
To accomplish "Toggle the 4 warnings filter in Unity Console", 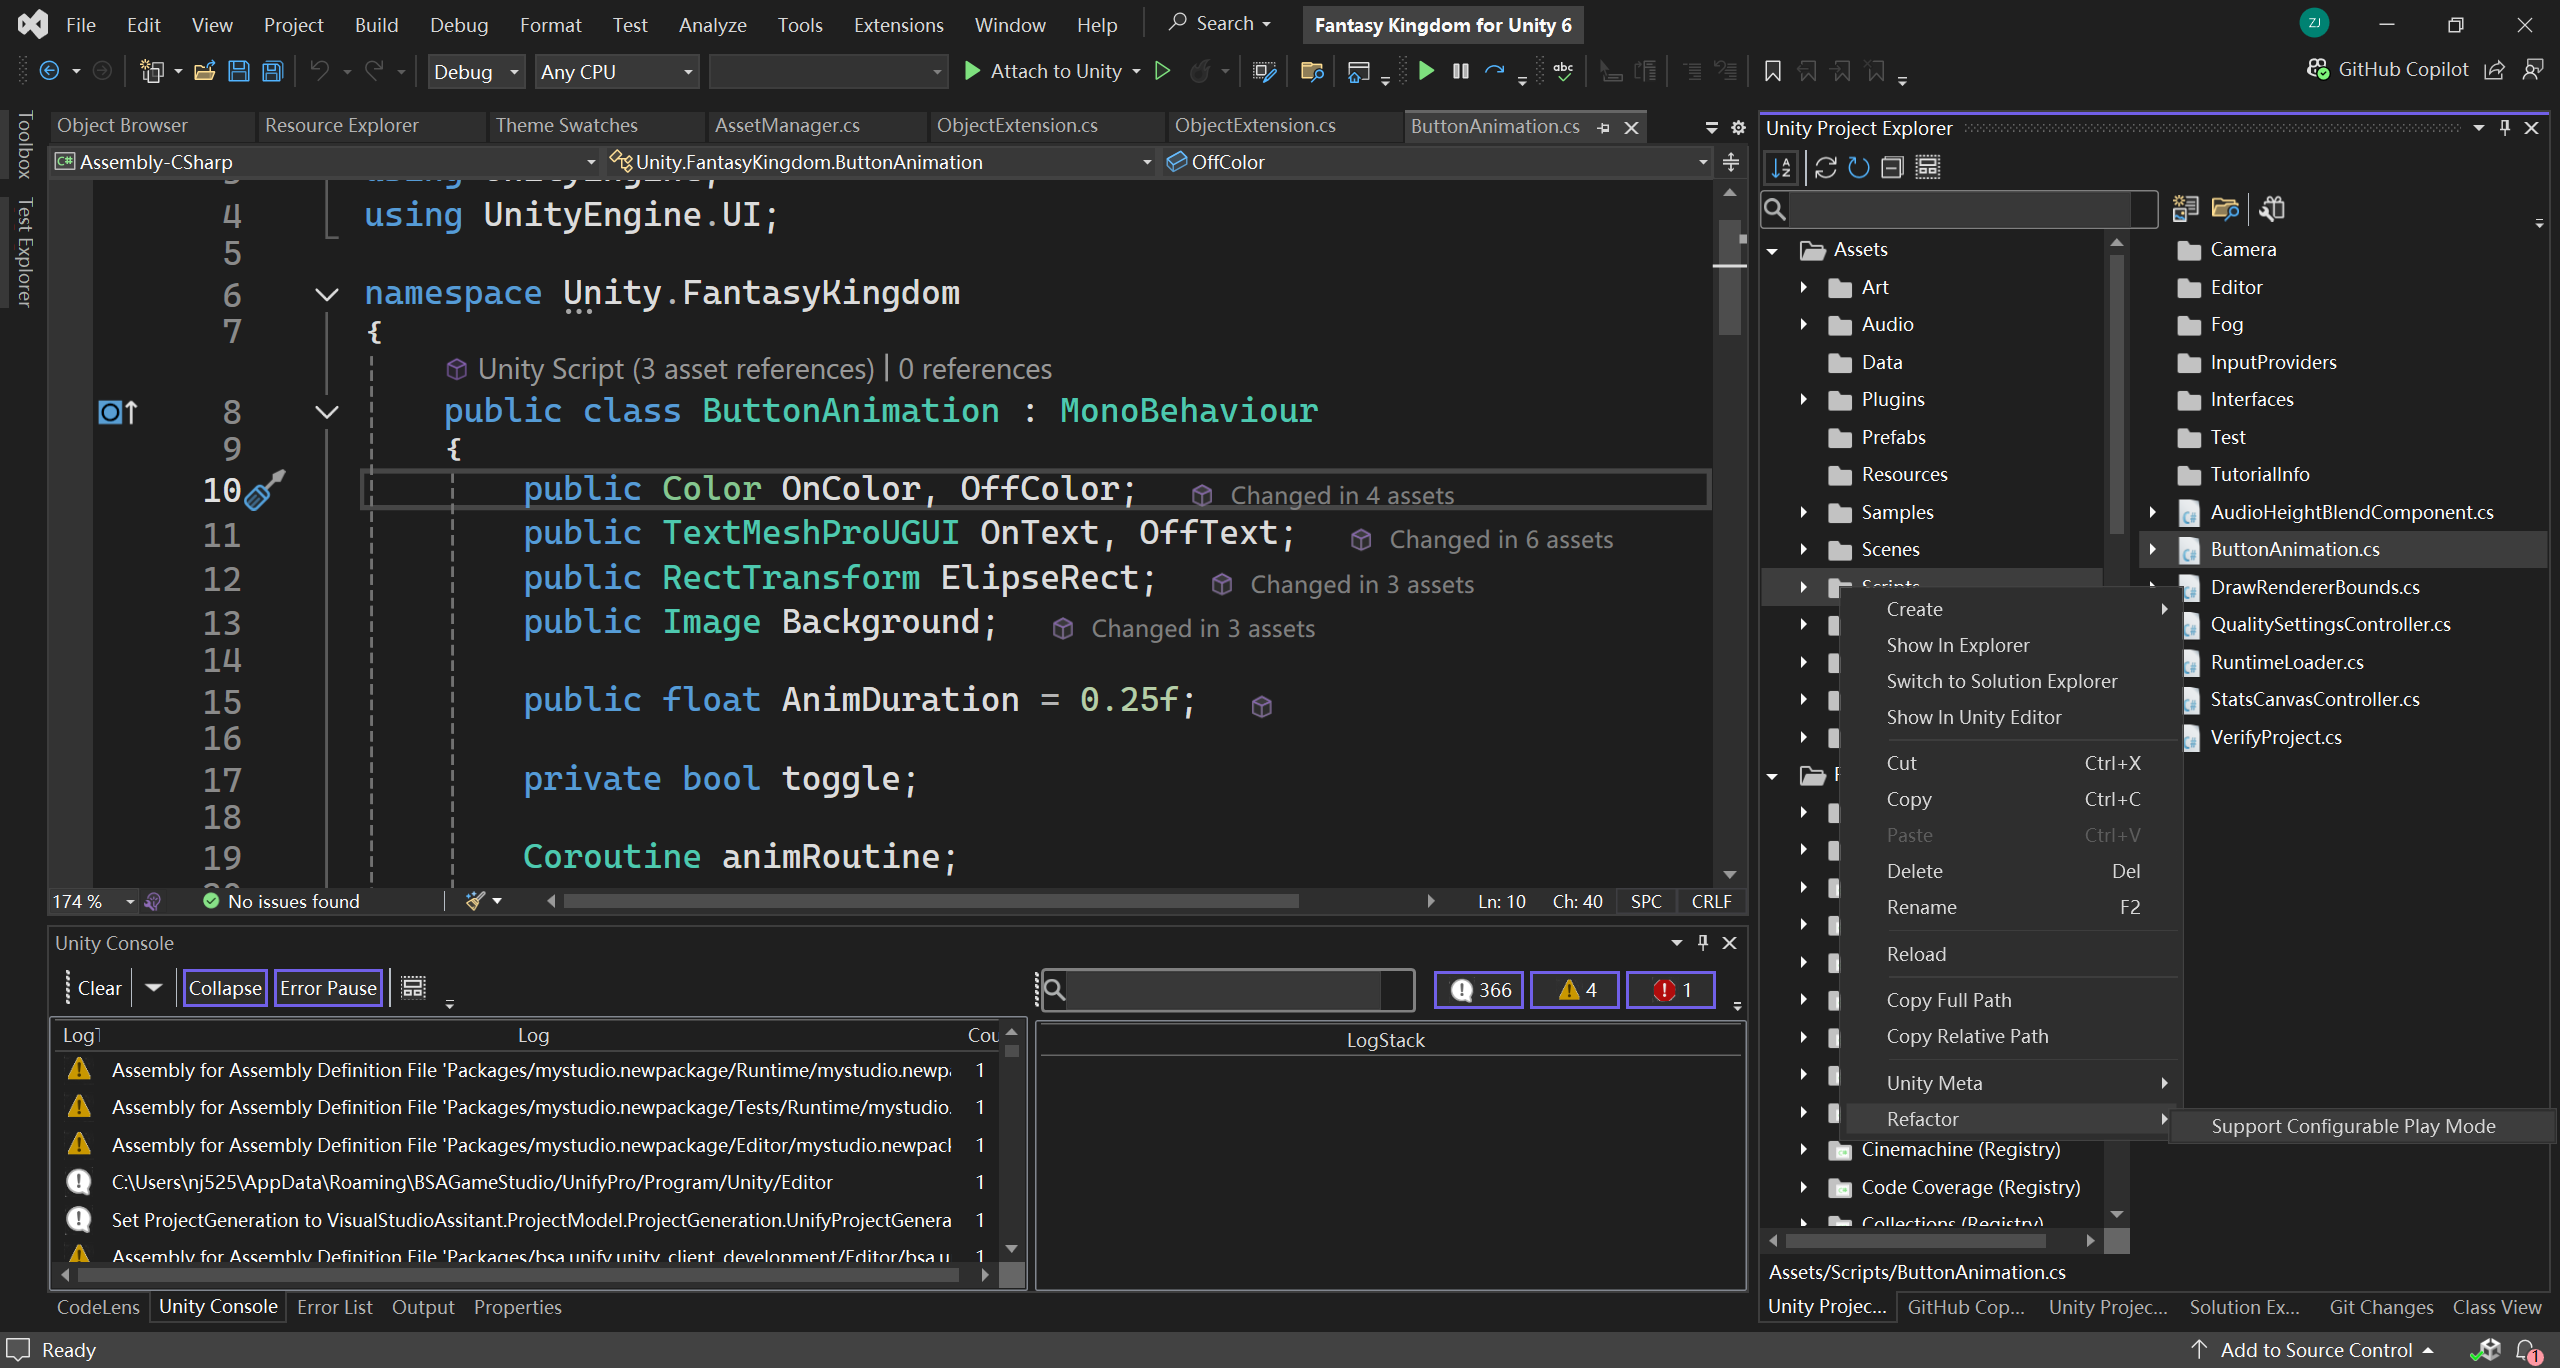I will click(x=1574, y=989).
